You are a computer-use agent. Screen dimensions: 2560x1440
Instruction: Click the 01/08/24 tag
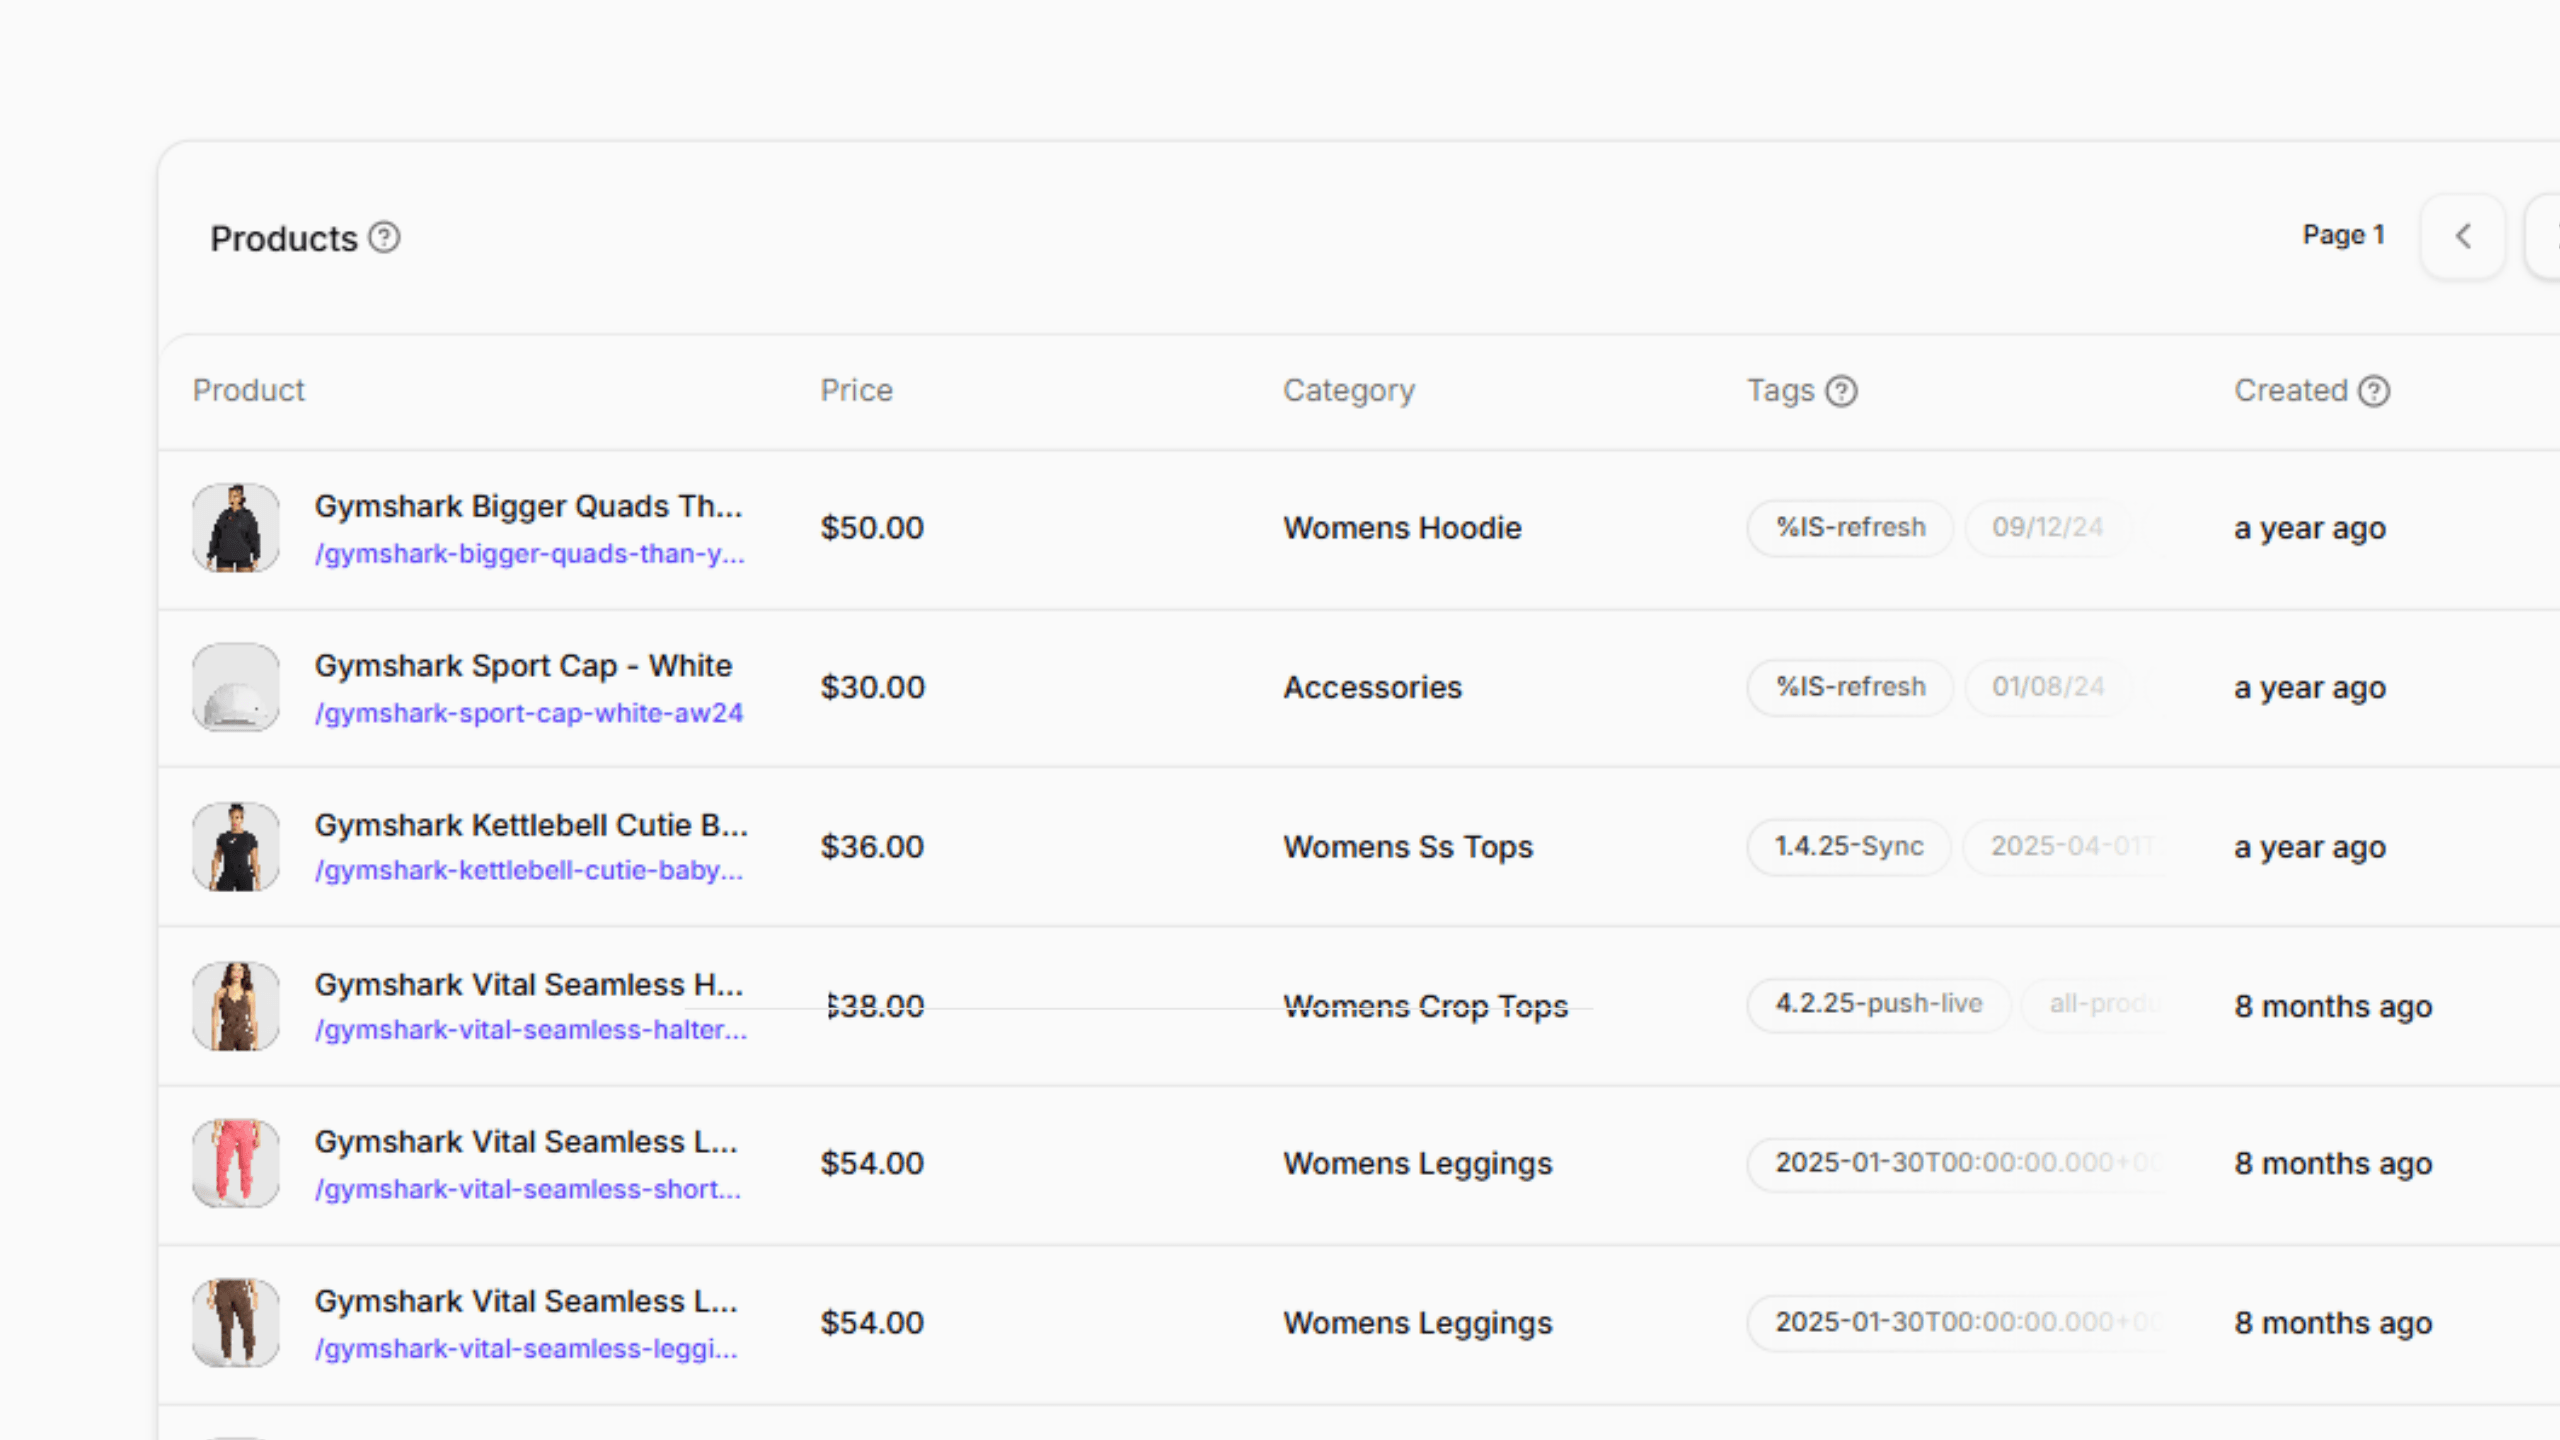pos(2047,687)
